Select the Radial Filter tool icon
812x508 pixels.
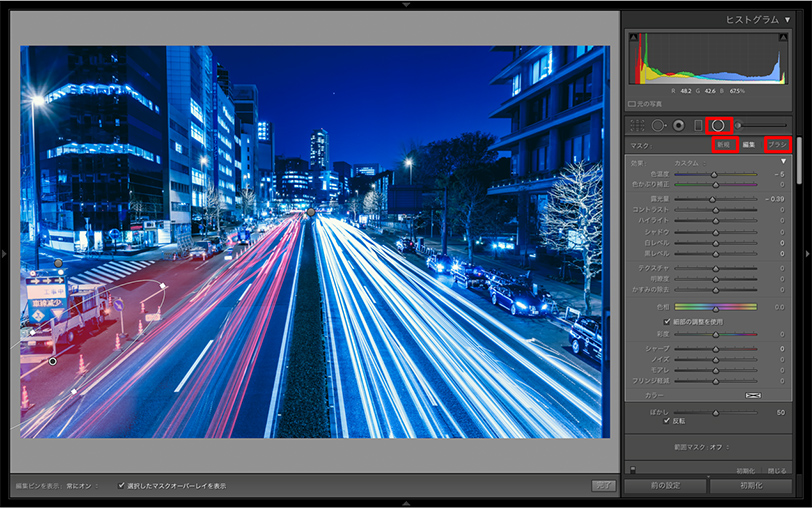(x=718, y=125)
